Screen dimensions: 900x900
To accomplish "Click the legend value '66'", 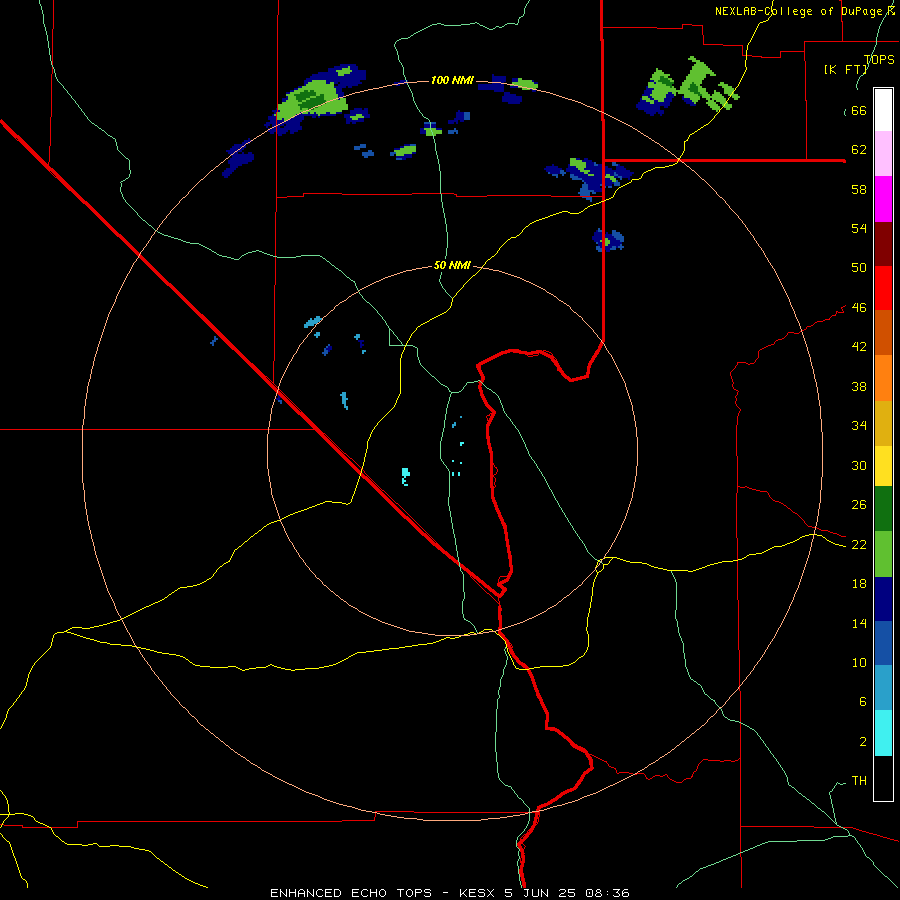I will pyautogui.click(x=859, y=111).
